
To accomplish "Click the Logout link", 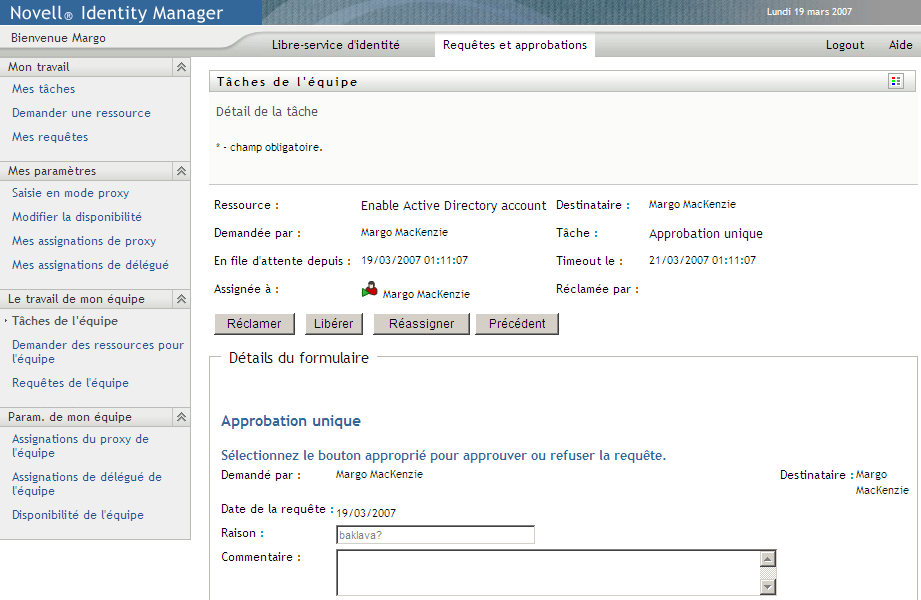I will pyautogui.click(x=845, y=45).
